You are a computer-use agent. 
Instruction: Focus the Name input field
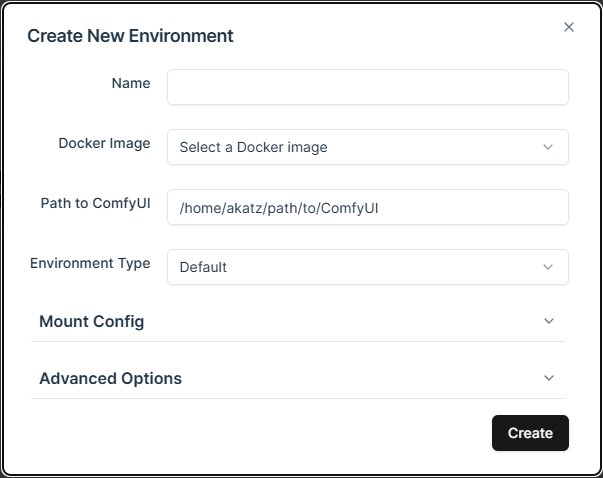[367, 87]
